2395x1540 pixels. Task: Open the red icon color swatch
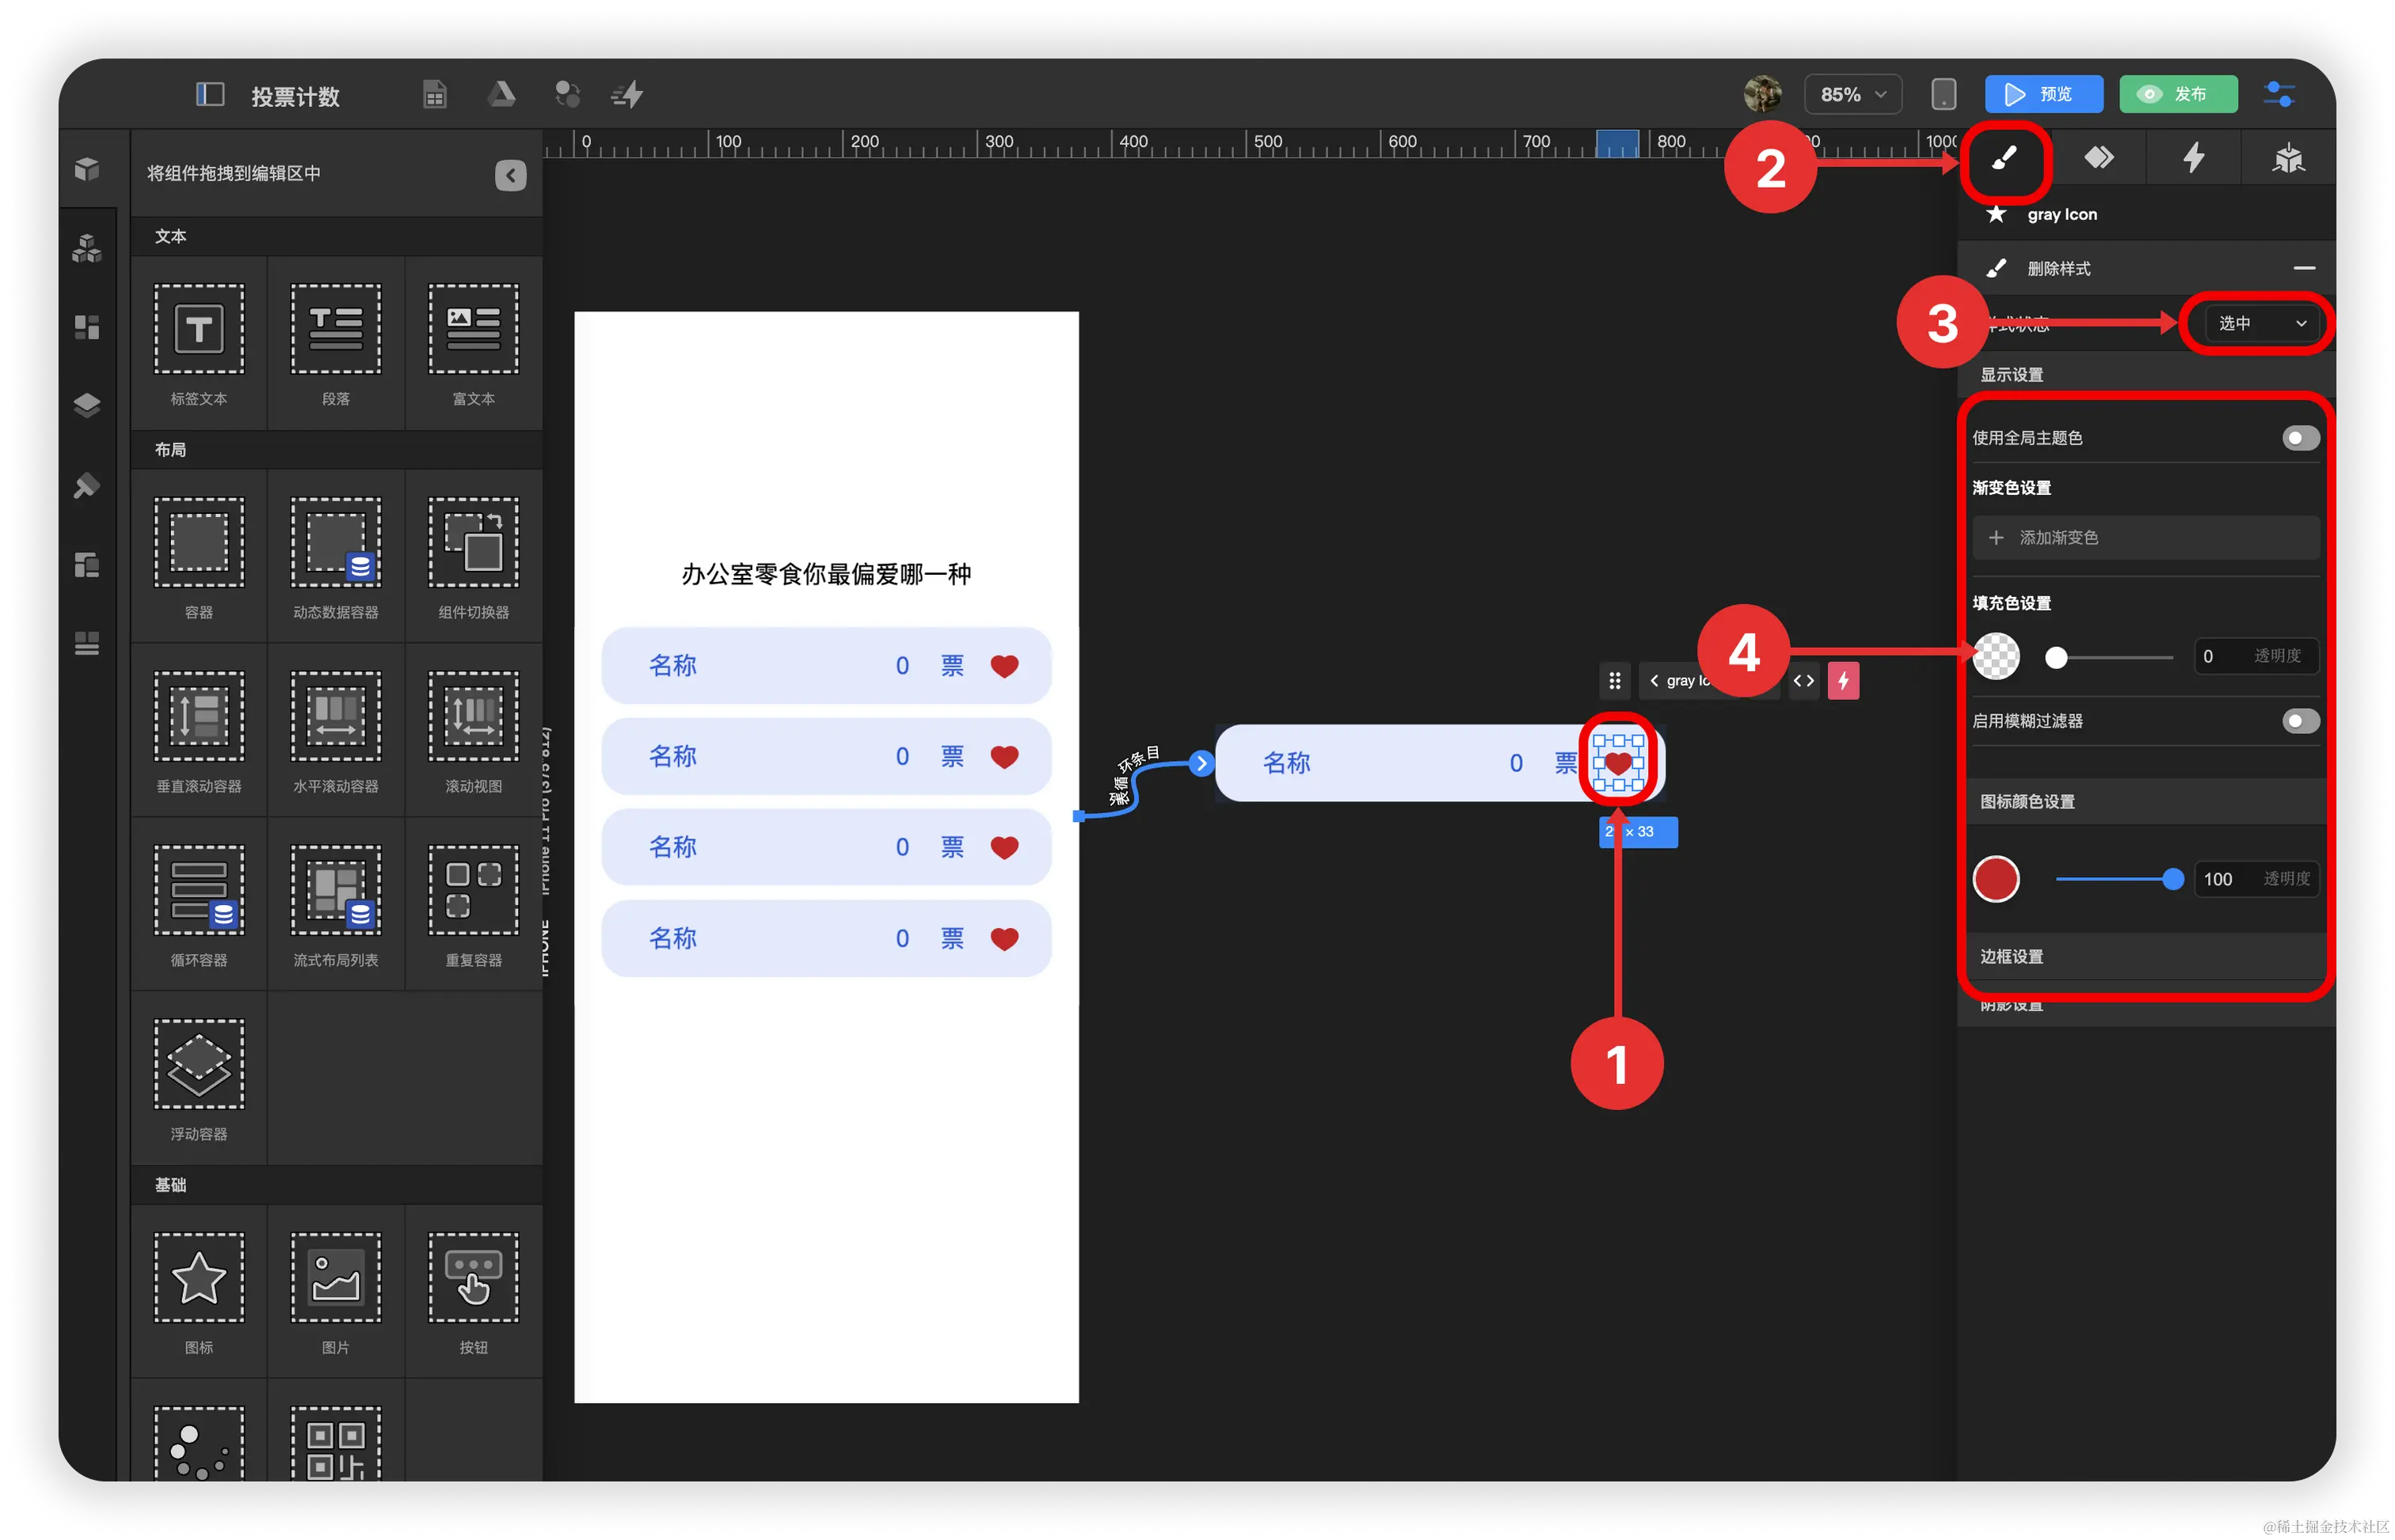coord(1996,879)
